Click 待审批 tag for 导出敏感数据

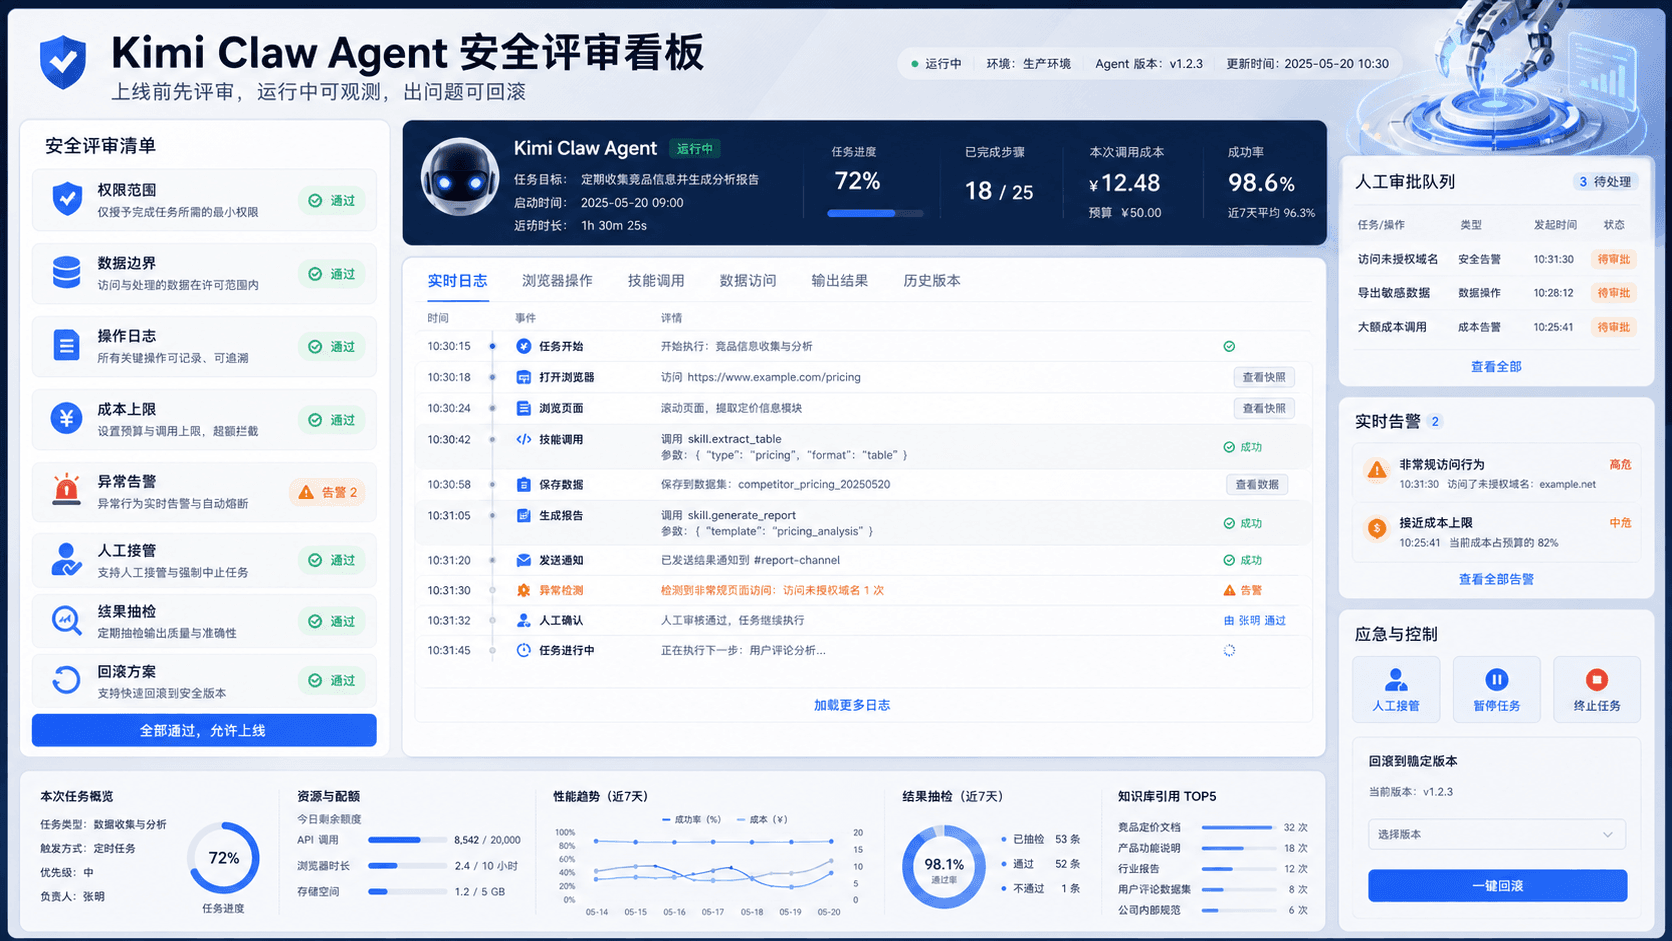coord(1614,293)
